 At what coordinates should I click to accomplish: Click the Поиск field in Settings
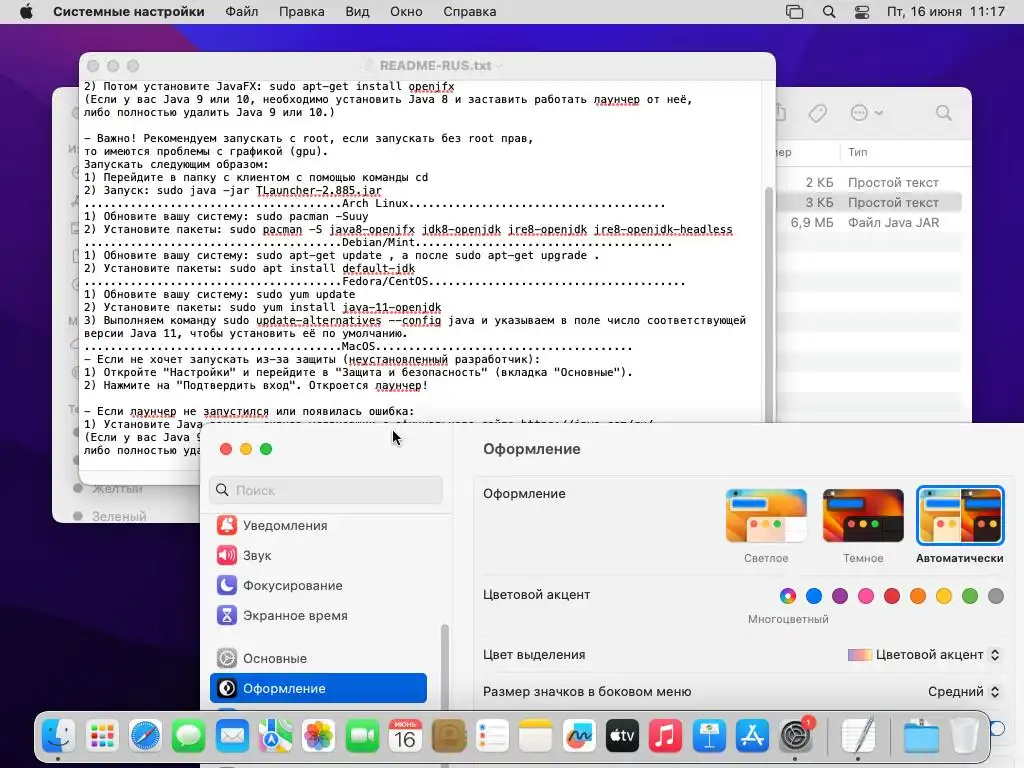click(x=326, y=490)
